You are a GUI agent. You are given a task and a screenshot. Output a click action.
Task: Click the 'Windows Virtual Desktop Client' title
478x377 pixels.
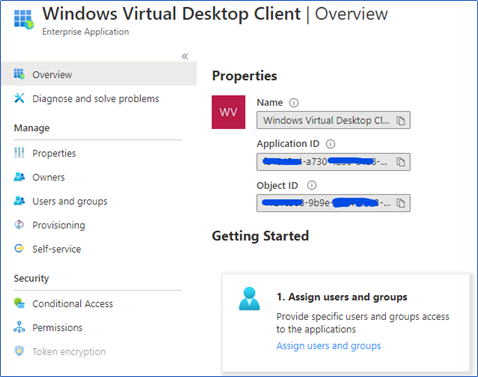(171, 14)
